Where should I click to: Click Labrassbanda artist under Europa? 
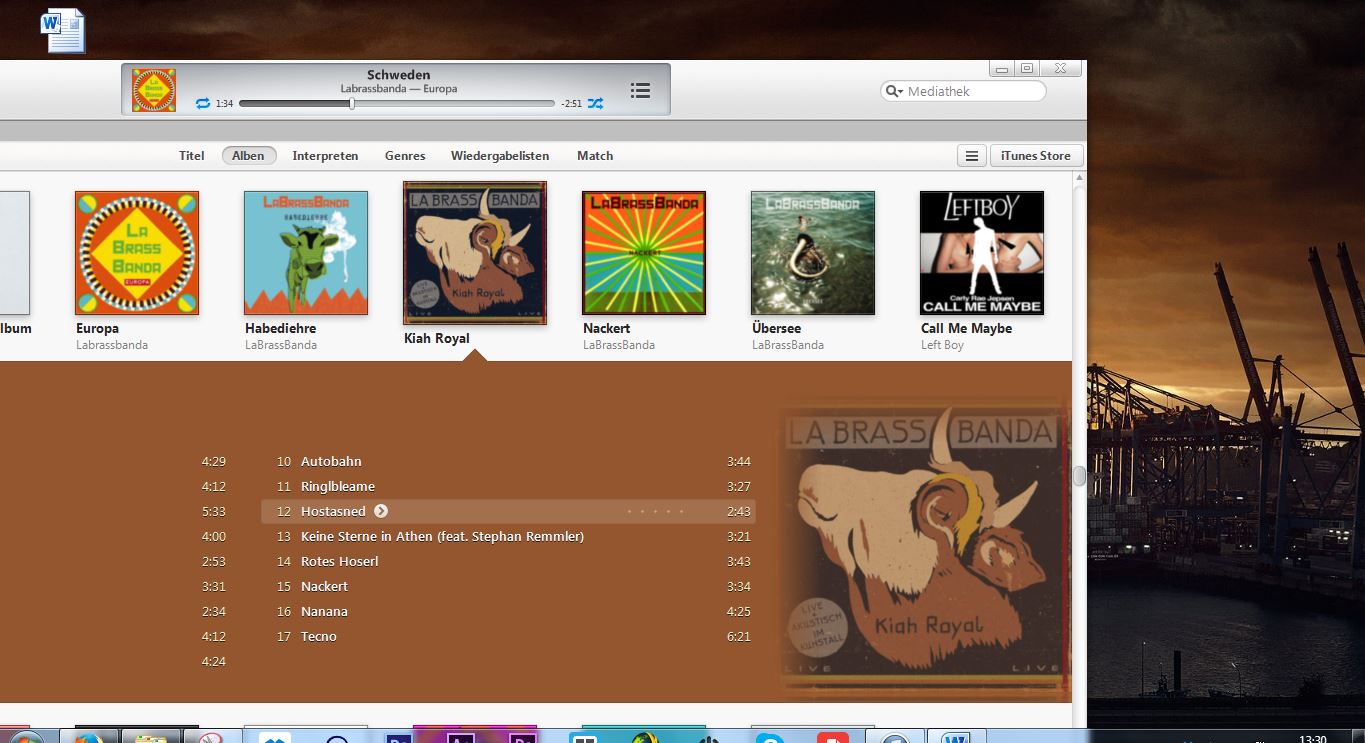pos(112,345)
